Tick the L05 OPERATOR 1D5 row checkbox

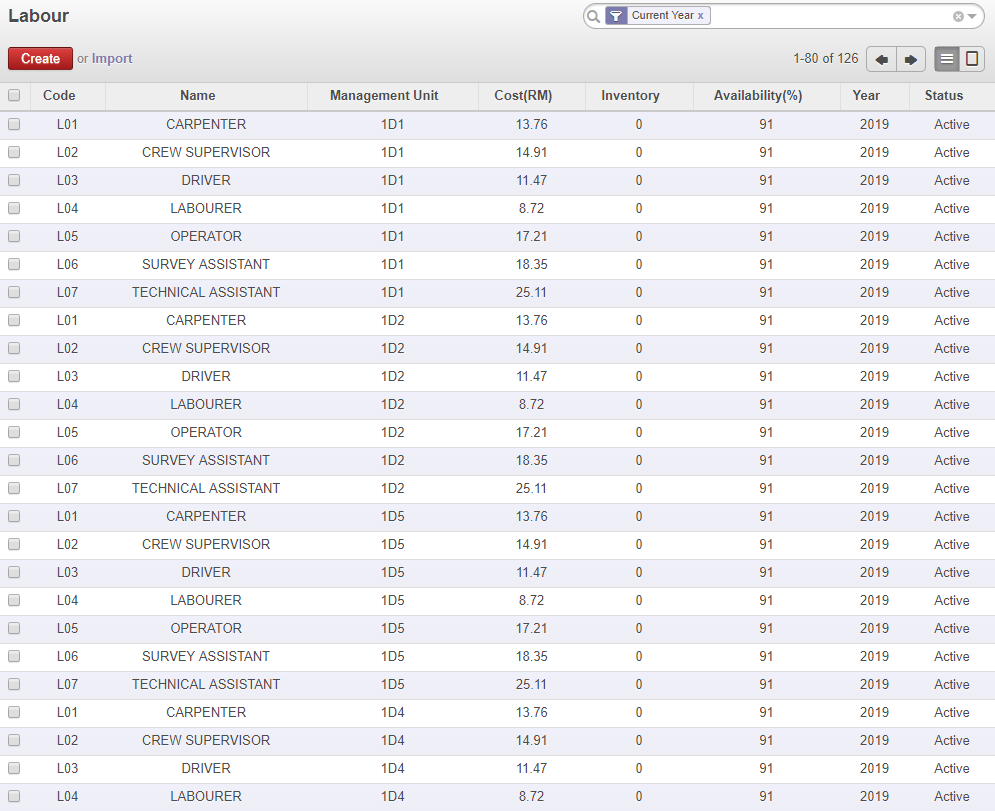point(14,629)
